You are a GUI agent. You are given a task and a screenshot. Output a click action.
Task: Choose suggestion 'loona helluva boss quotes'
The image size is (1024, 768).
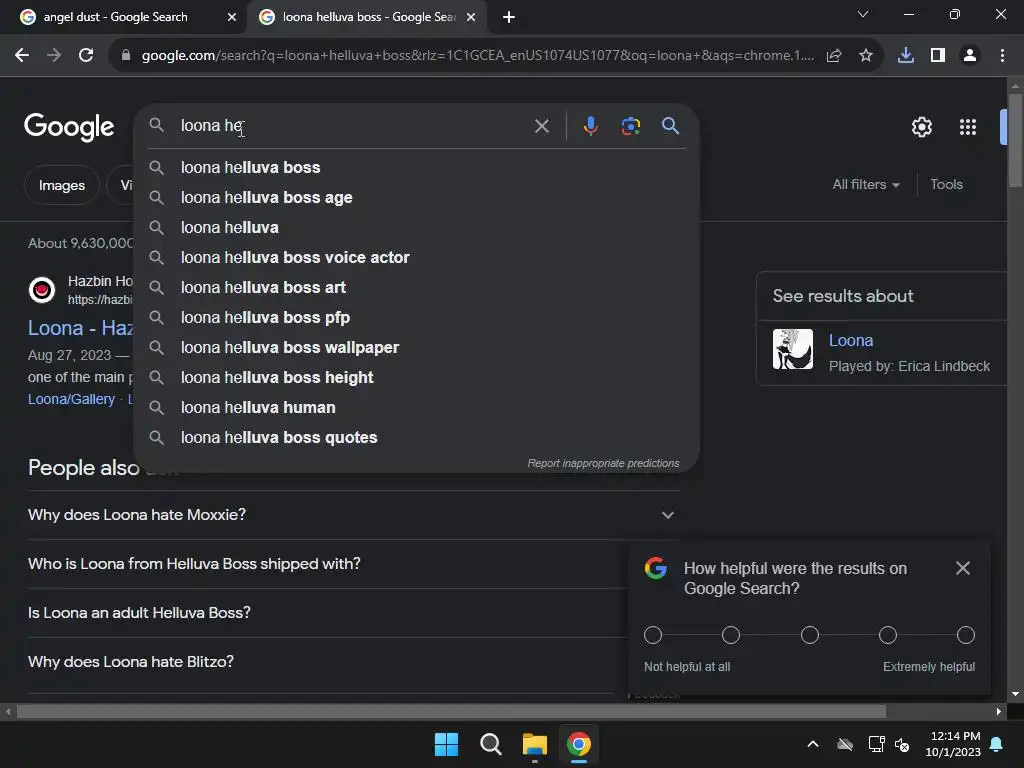[x=416, y=438]
